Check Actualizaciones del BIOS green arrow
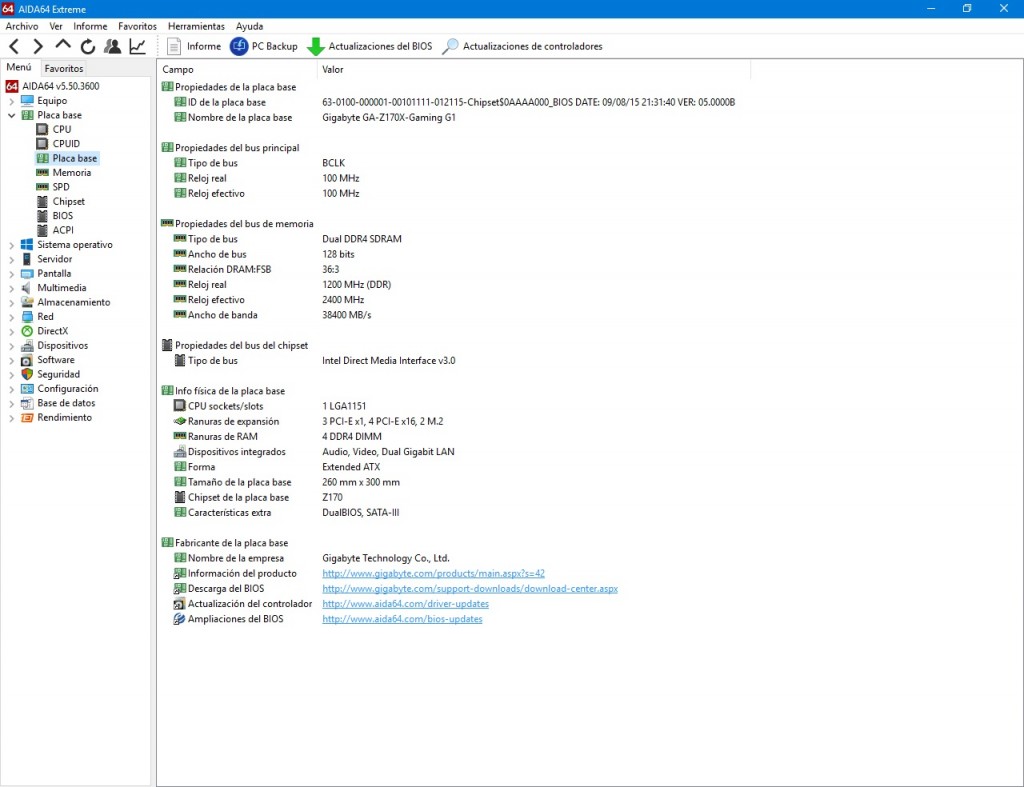Screen dimensions: 1024x787 370,46
